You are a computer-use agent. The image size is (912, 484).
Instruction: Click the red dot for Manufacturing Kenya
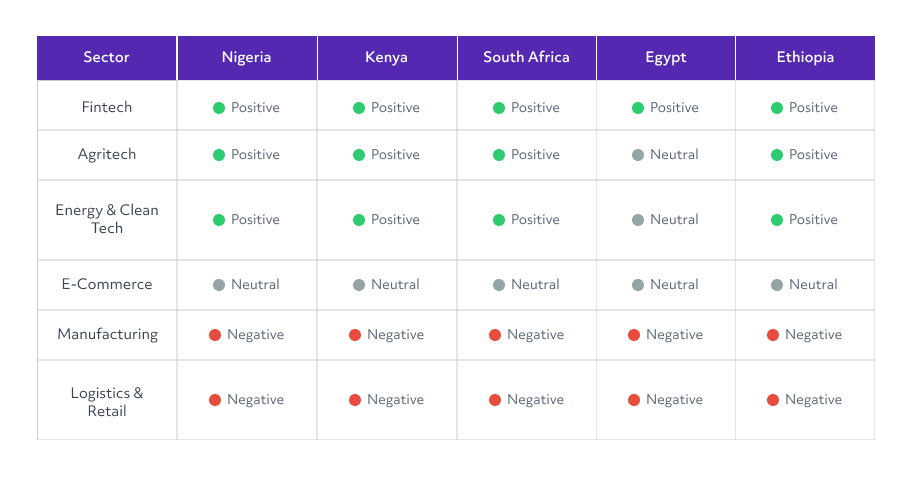pyautogui.click(x=355, y=335)
